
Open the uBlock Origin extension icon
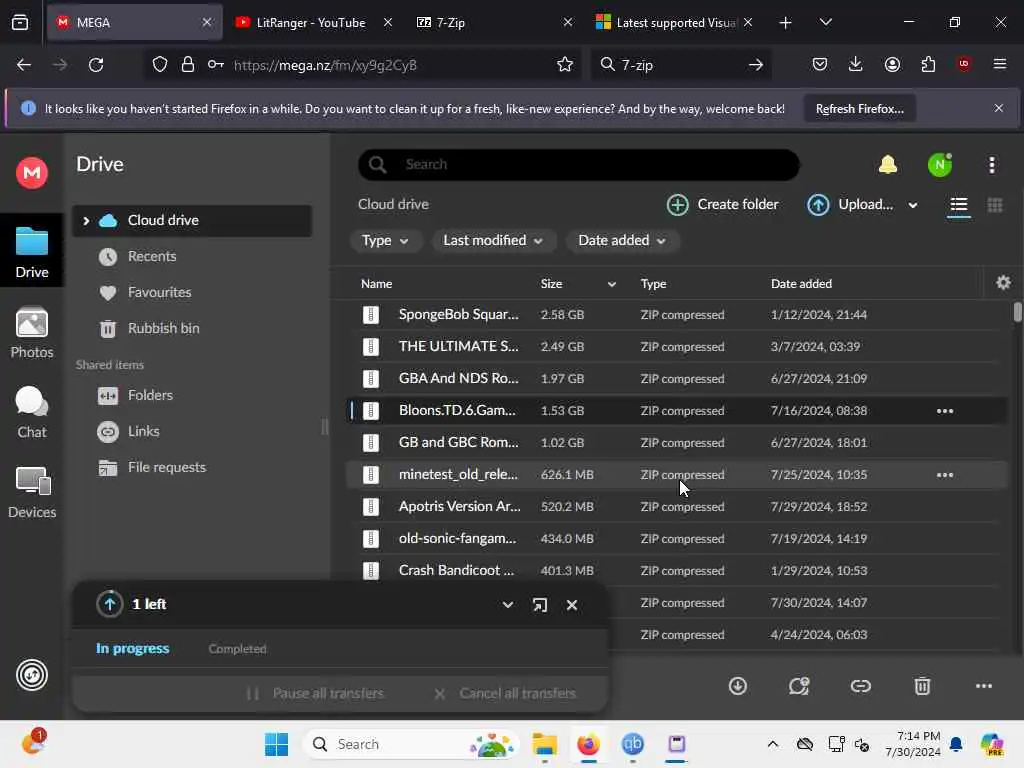tap(963, 64)
